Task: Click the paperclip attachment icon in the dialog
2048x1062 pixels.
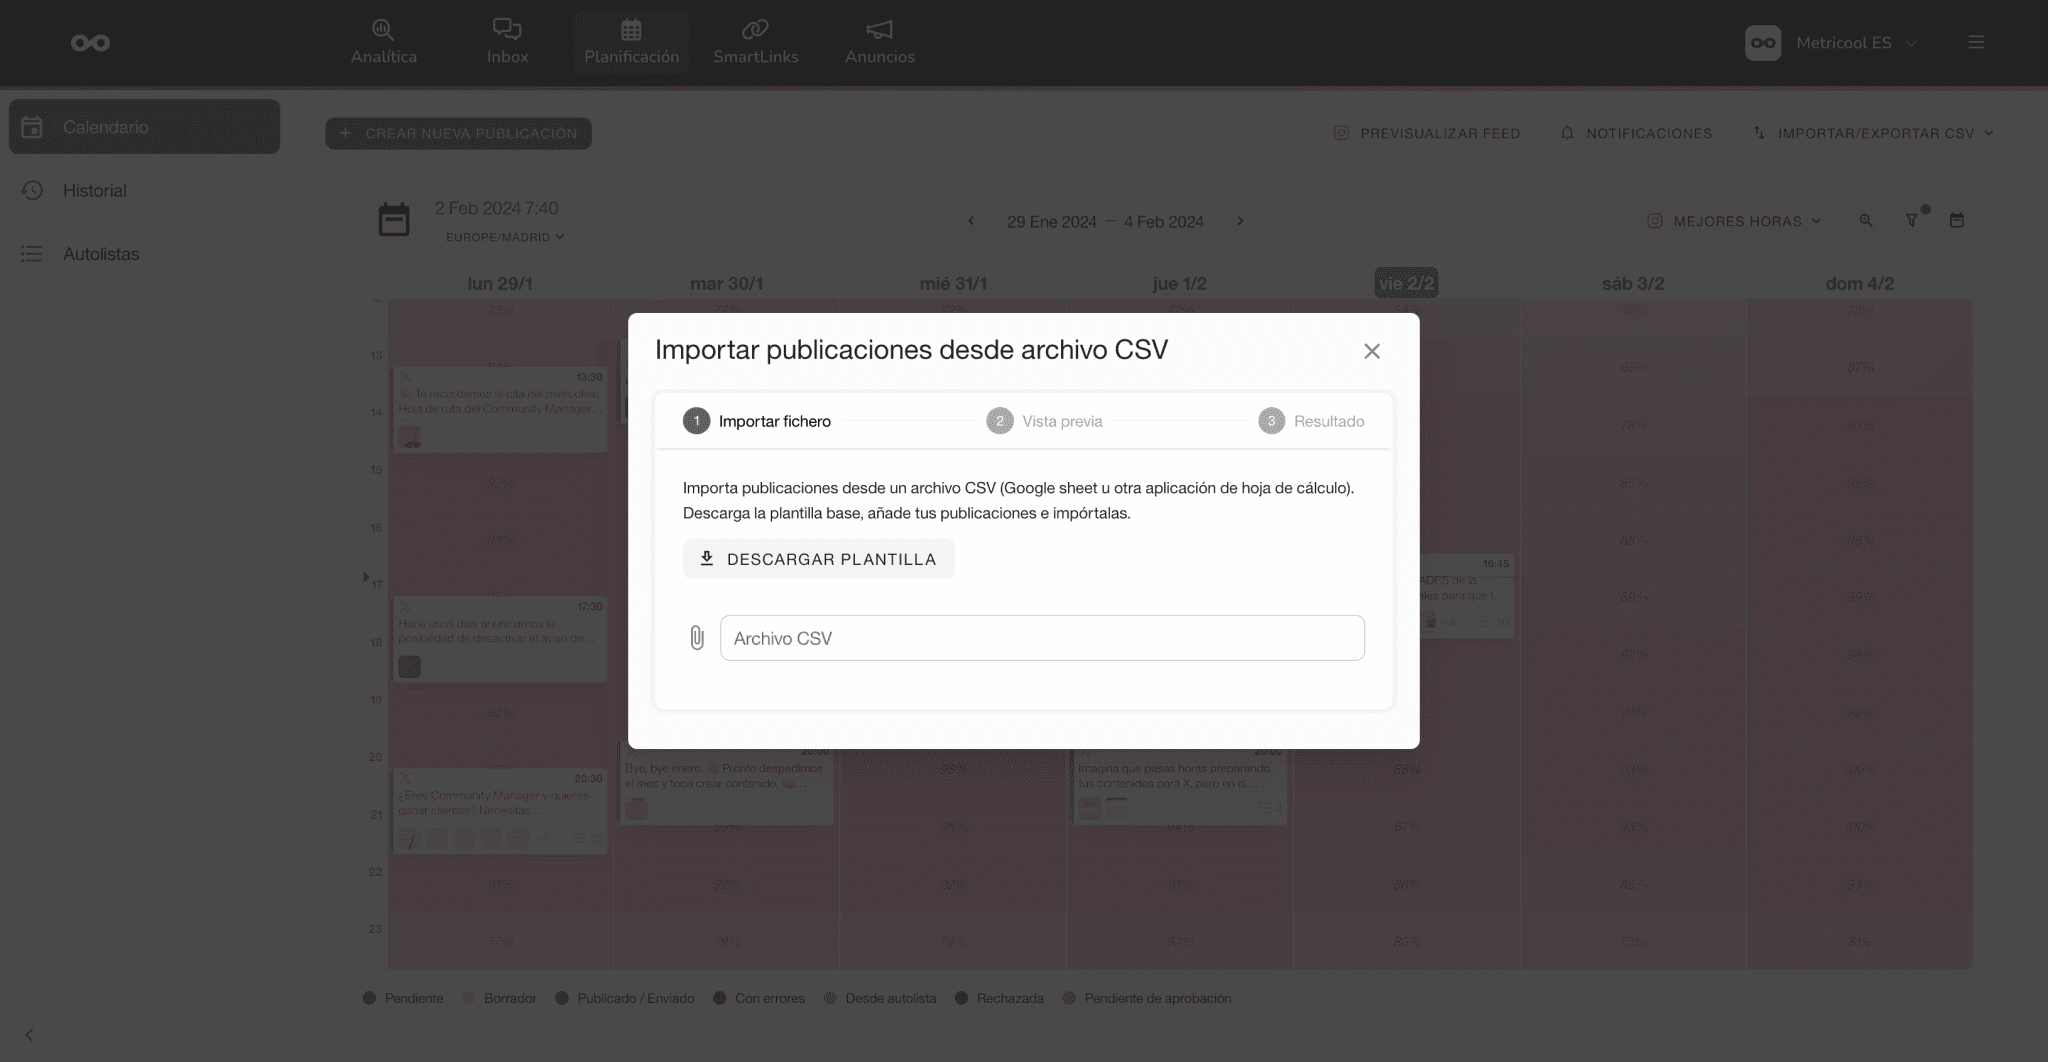Action: 697,637
